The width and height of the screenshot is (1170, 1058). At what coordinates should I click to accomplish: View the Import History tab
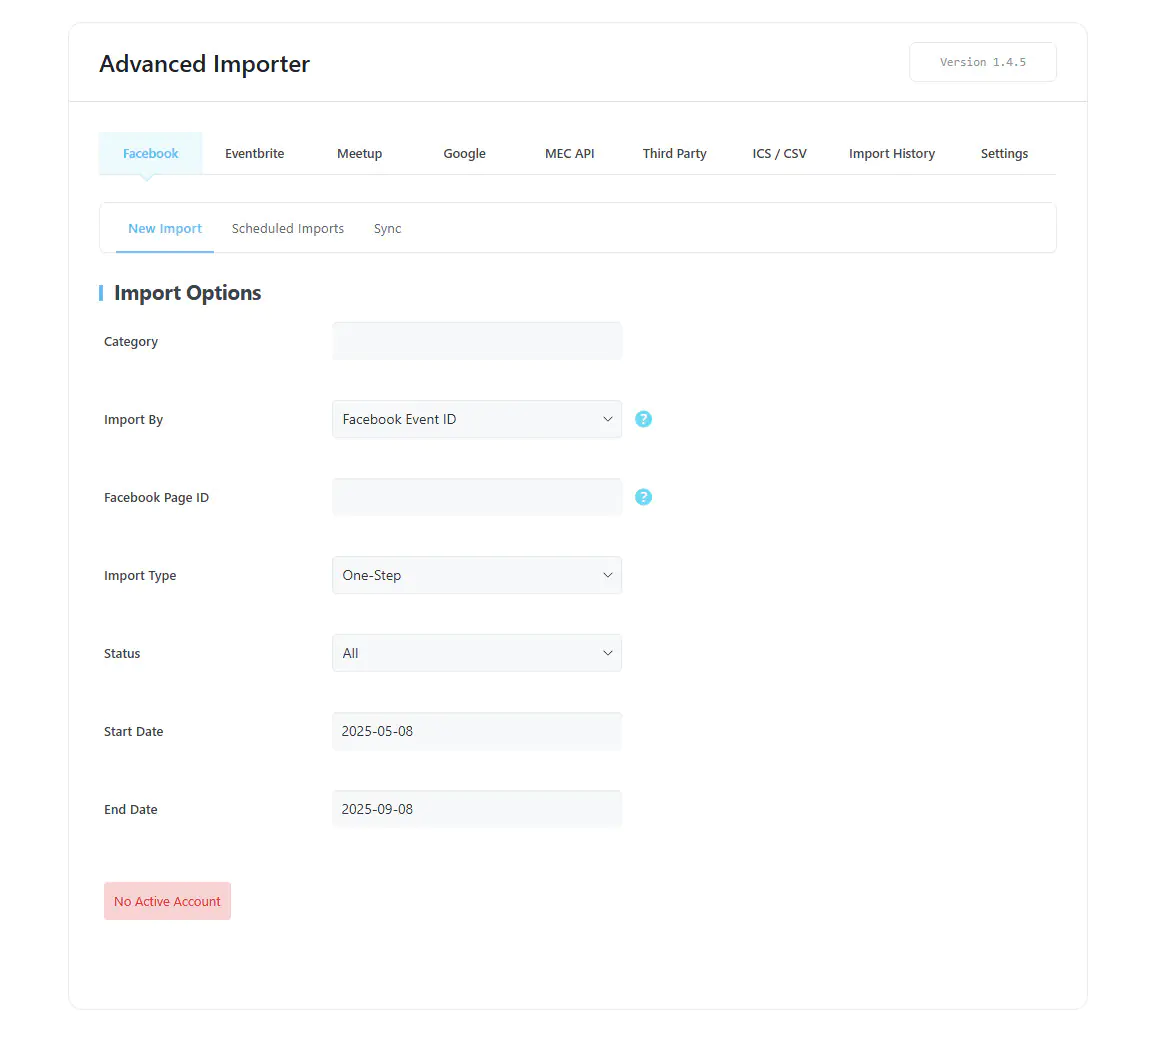[892, 154]
